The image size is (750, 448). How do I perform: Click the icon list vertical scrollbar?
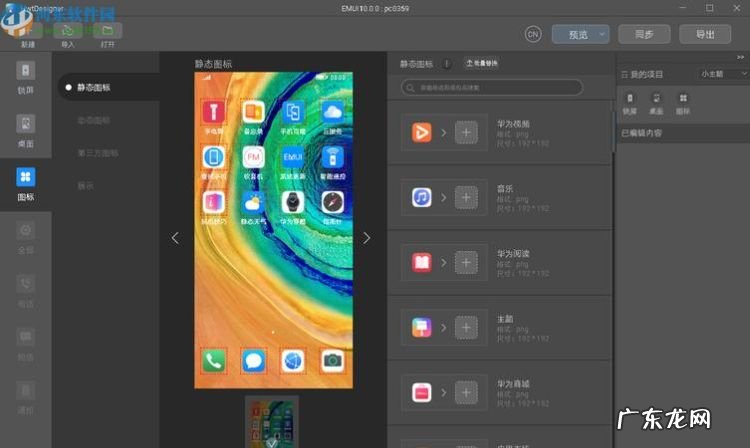pyautogui.click(x=613, y=131)
